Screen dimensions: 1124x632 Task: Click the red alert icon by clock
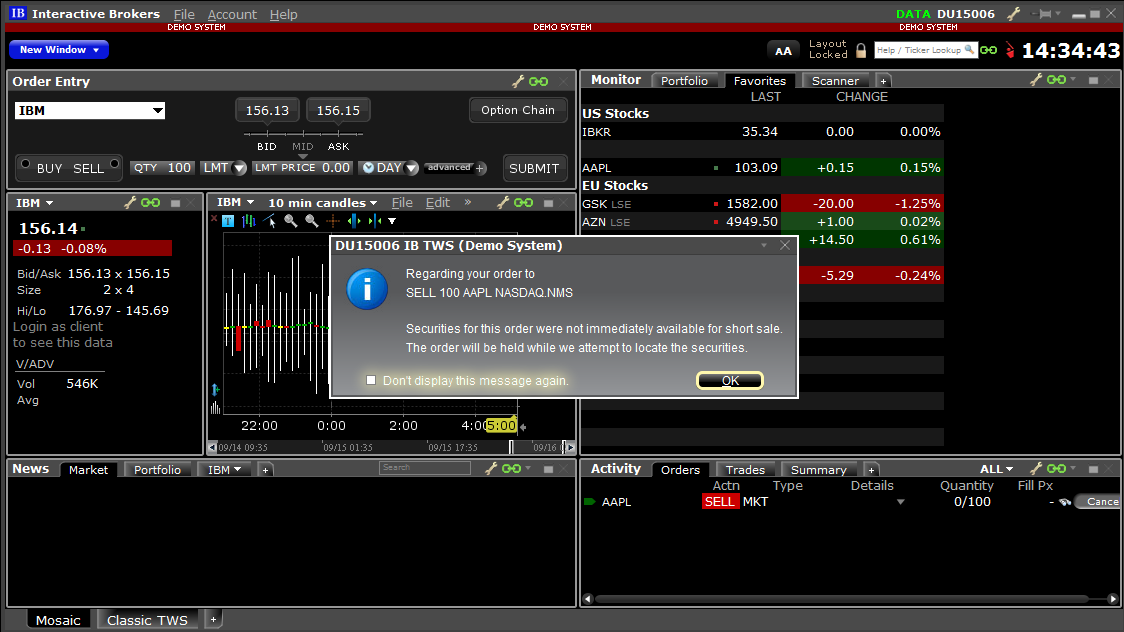tap(1010, 50)
